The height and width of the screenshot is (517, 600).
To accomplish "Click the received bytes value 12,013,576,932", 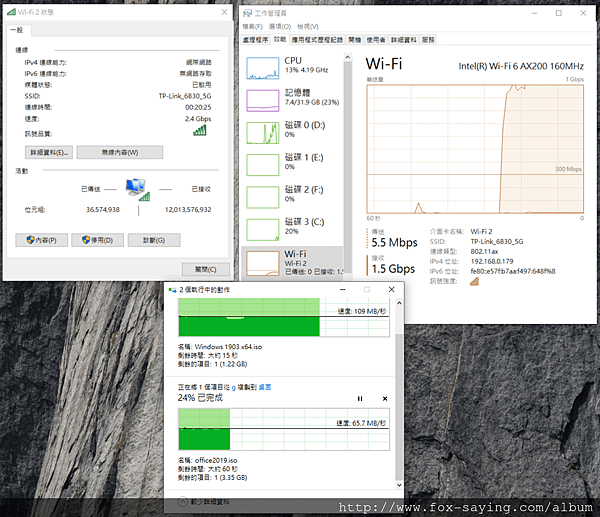I will coord(188,210).
